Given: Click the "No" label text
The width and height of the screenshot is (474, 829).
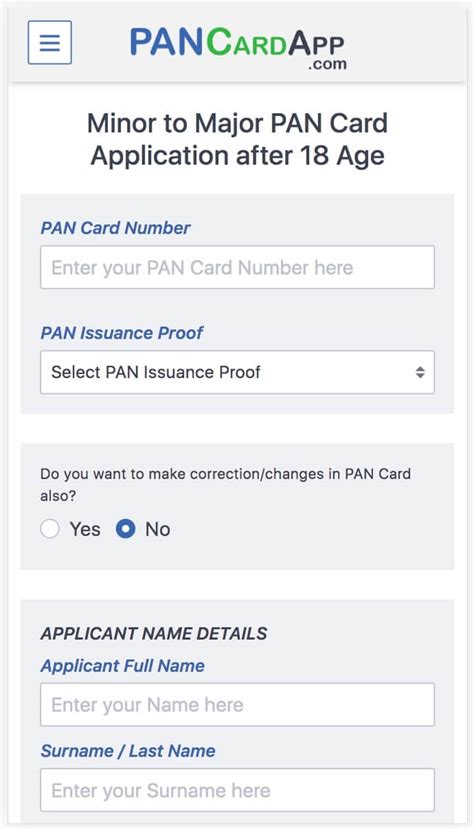Looking at the screenshot, I should (x=157, y=529).
